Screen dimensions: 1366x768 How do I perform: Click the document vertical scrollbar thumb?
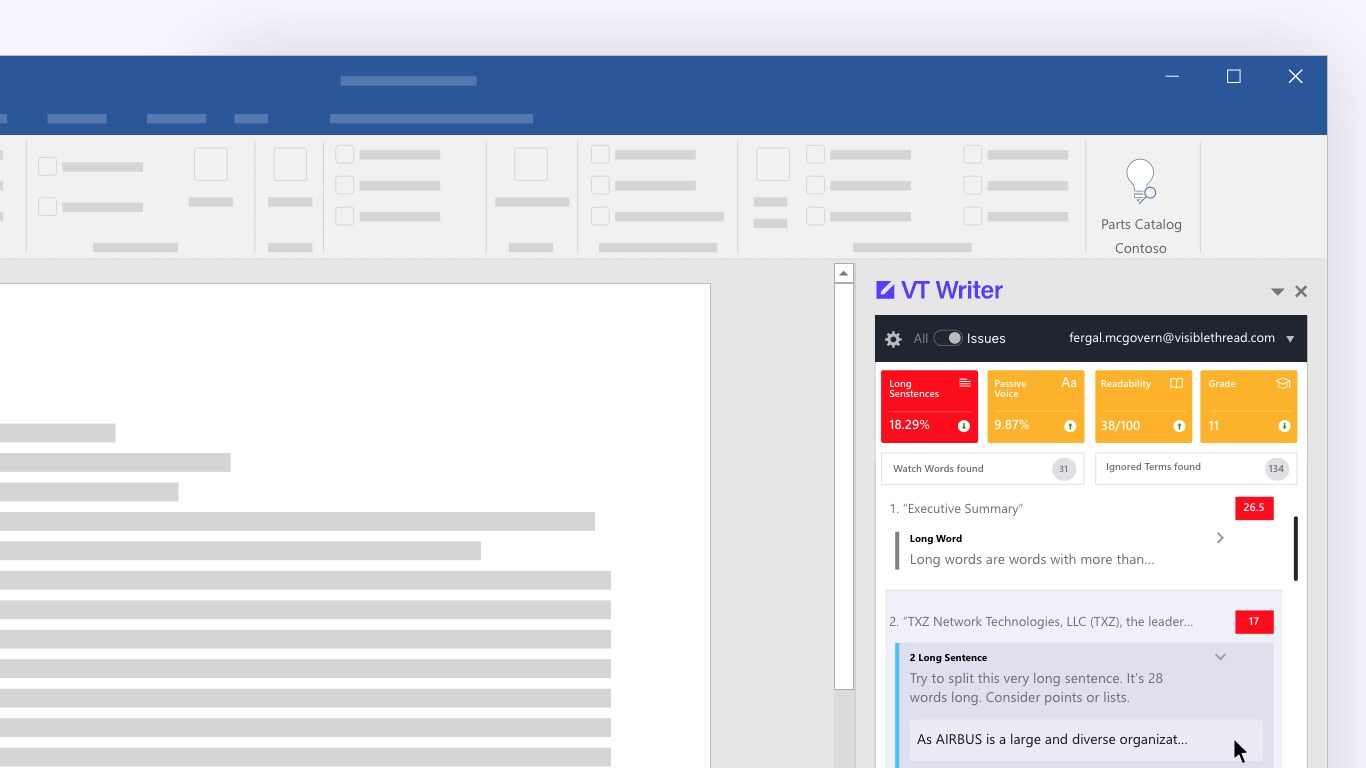844,486
